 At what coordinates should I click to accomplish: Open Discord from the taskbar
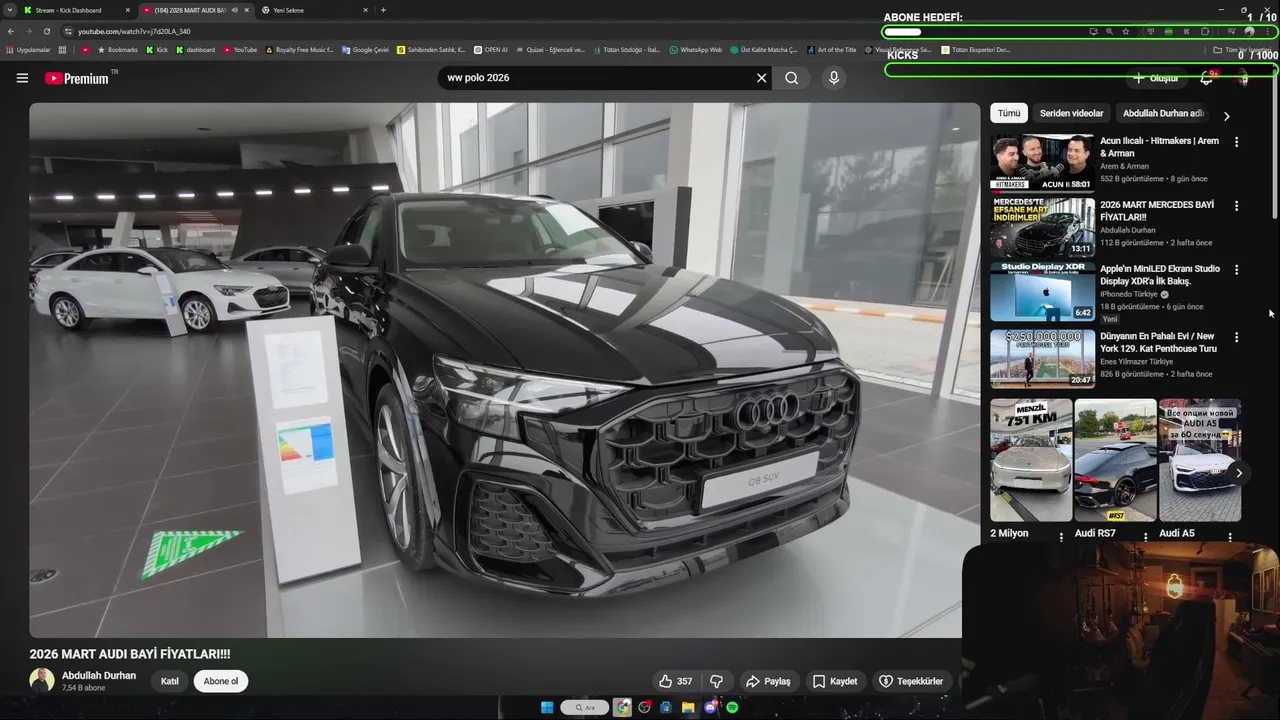pyautogui.click(x=710, y=707)
